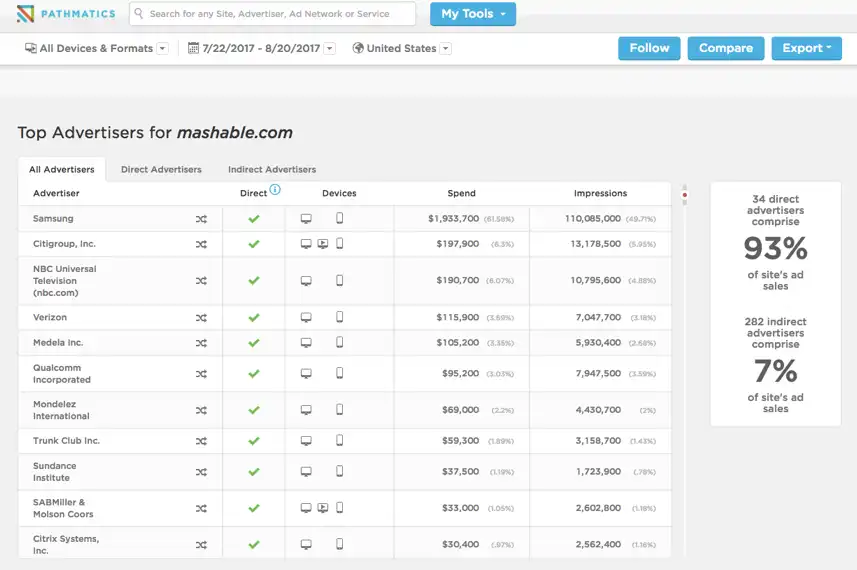
Task: Open the Samsung advertiser link
Action: [x=53, y=219]
